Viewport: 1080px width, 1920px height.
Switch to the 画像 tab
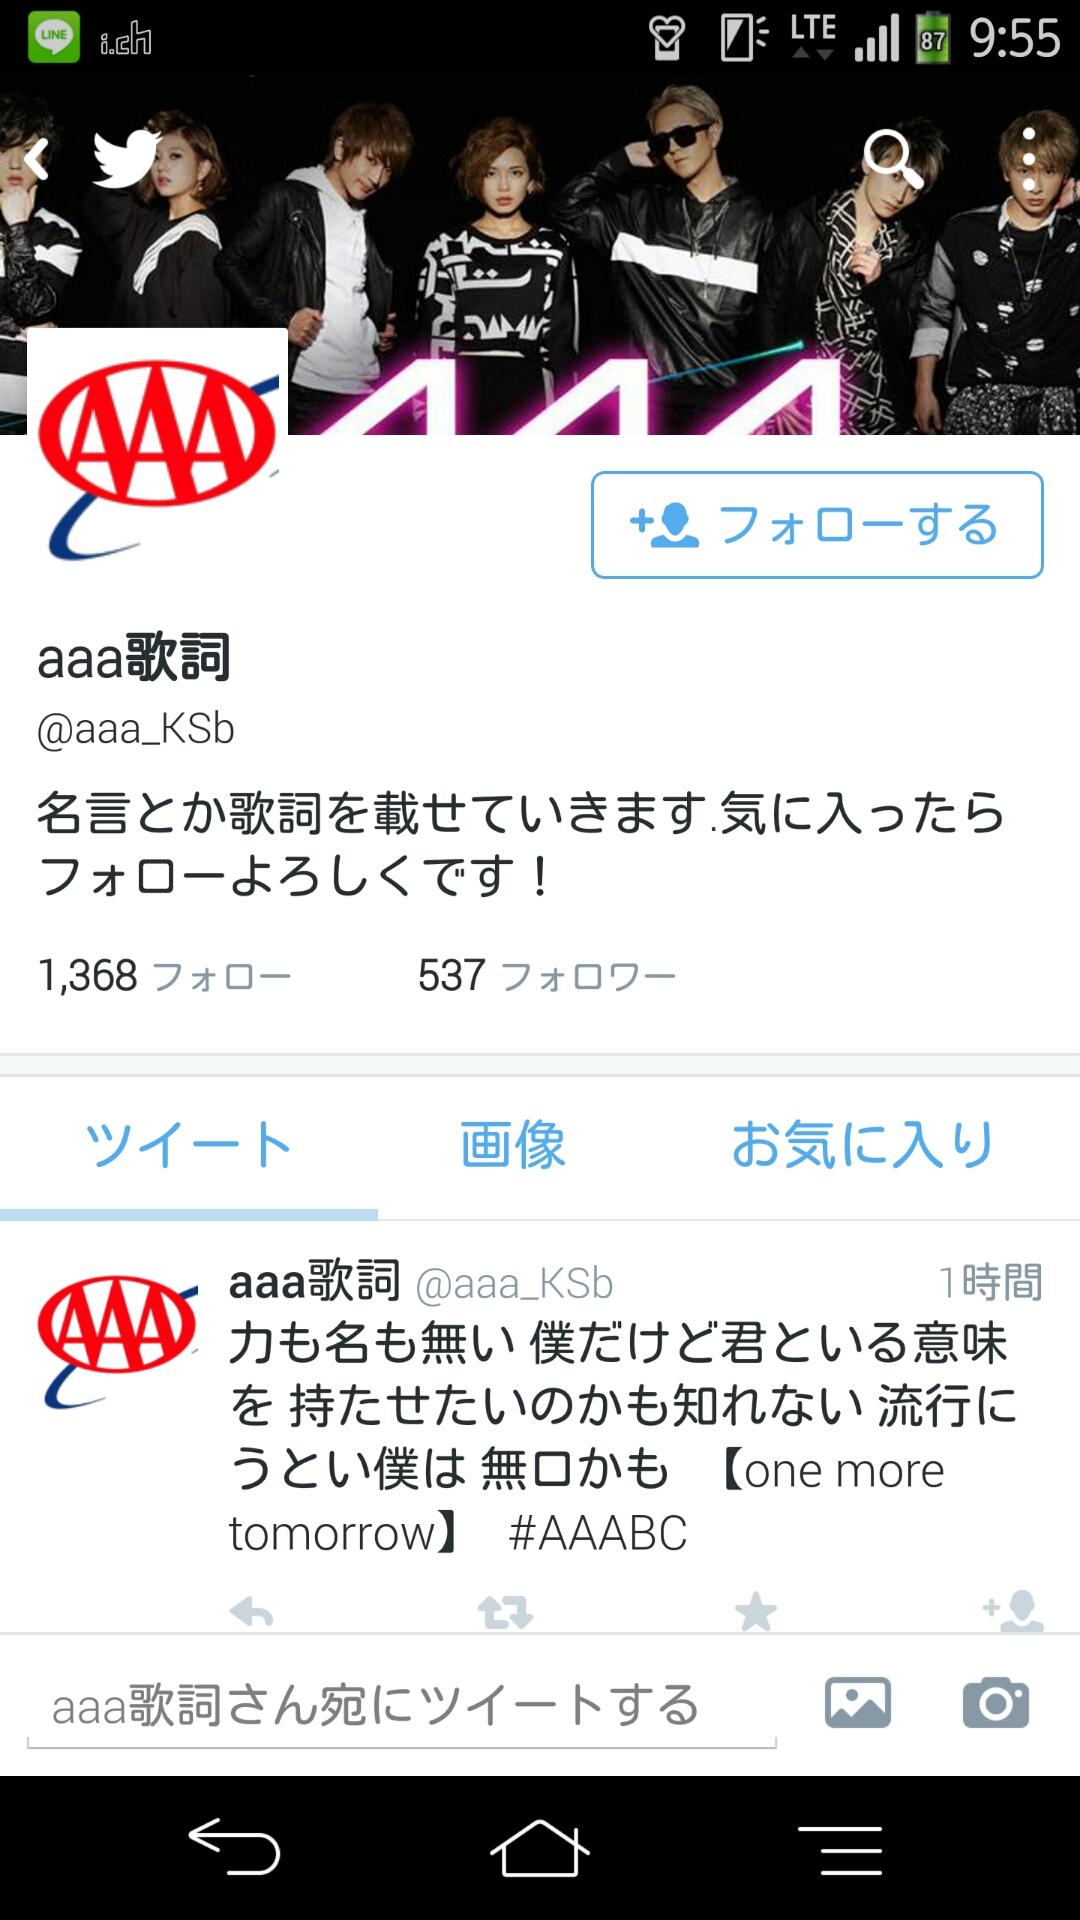[x=513, y=1145]
